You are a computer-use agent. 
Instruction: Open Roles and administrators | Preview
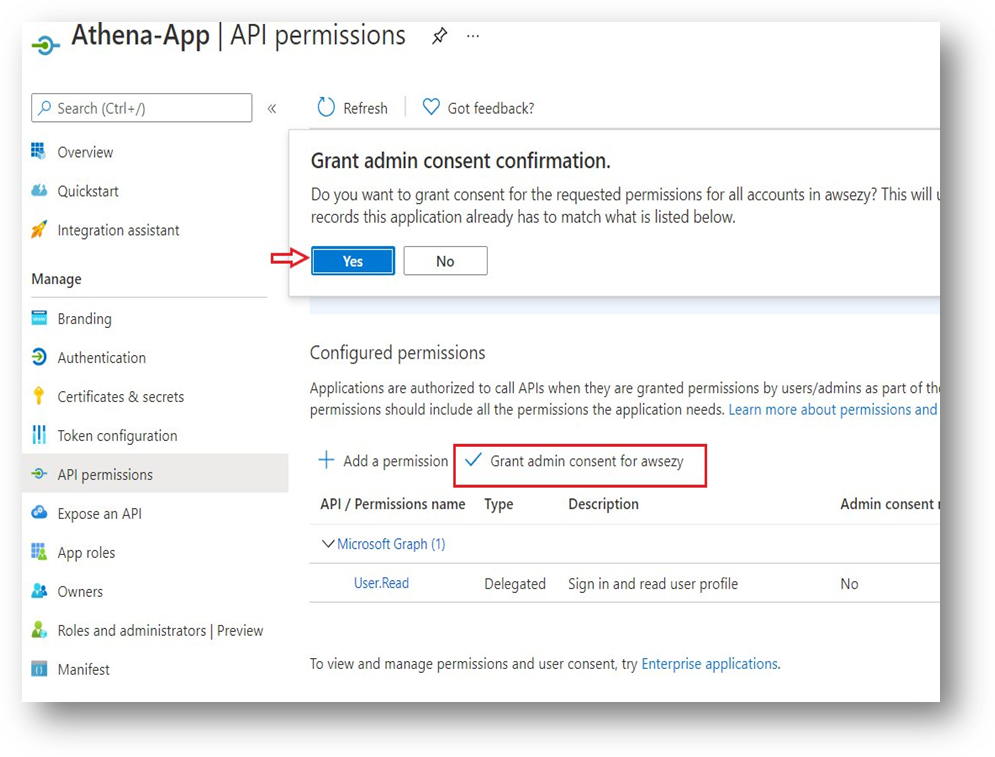(160, 631)
